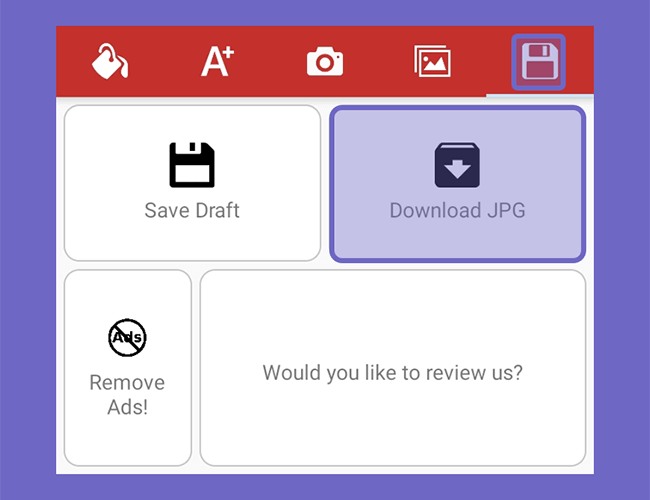Click 'Would you like to review us?'
This screenshot has height=500, width=650.
click(393, 368)
